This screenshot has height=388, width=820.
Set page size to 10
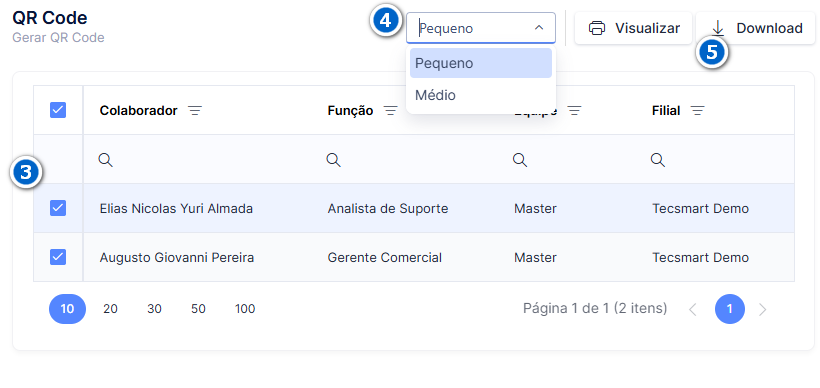(x=67, y=309)
